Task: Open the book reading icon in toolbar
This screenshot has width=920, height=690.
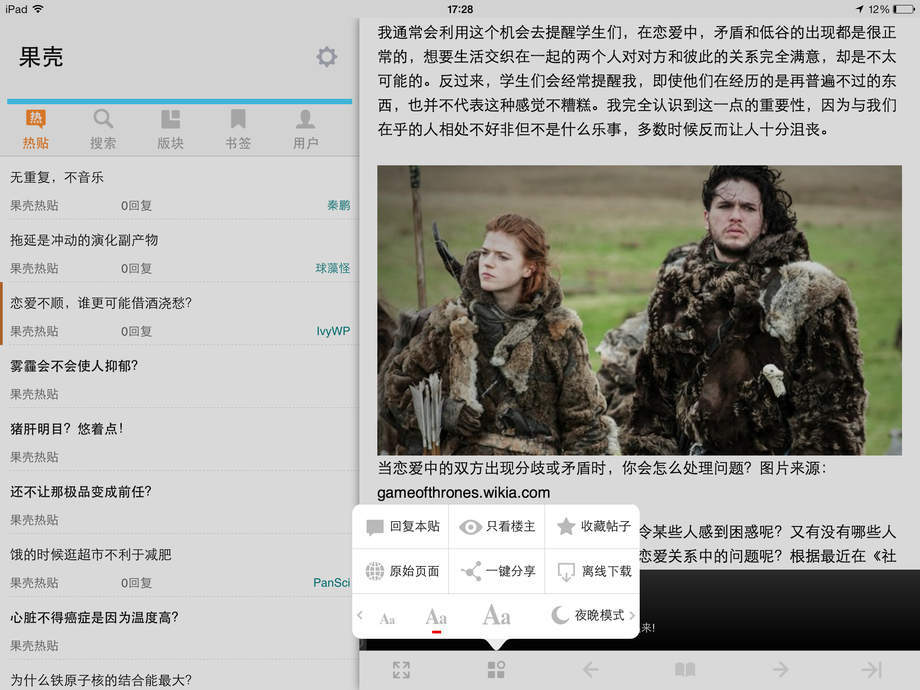Action: (x=684, y=670)
